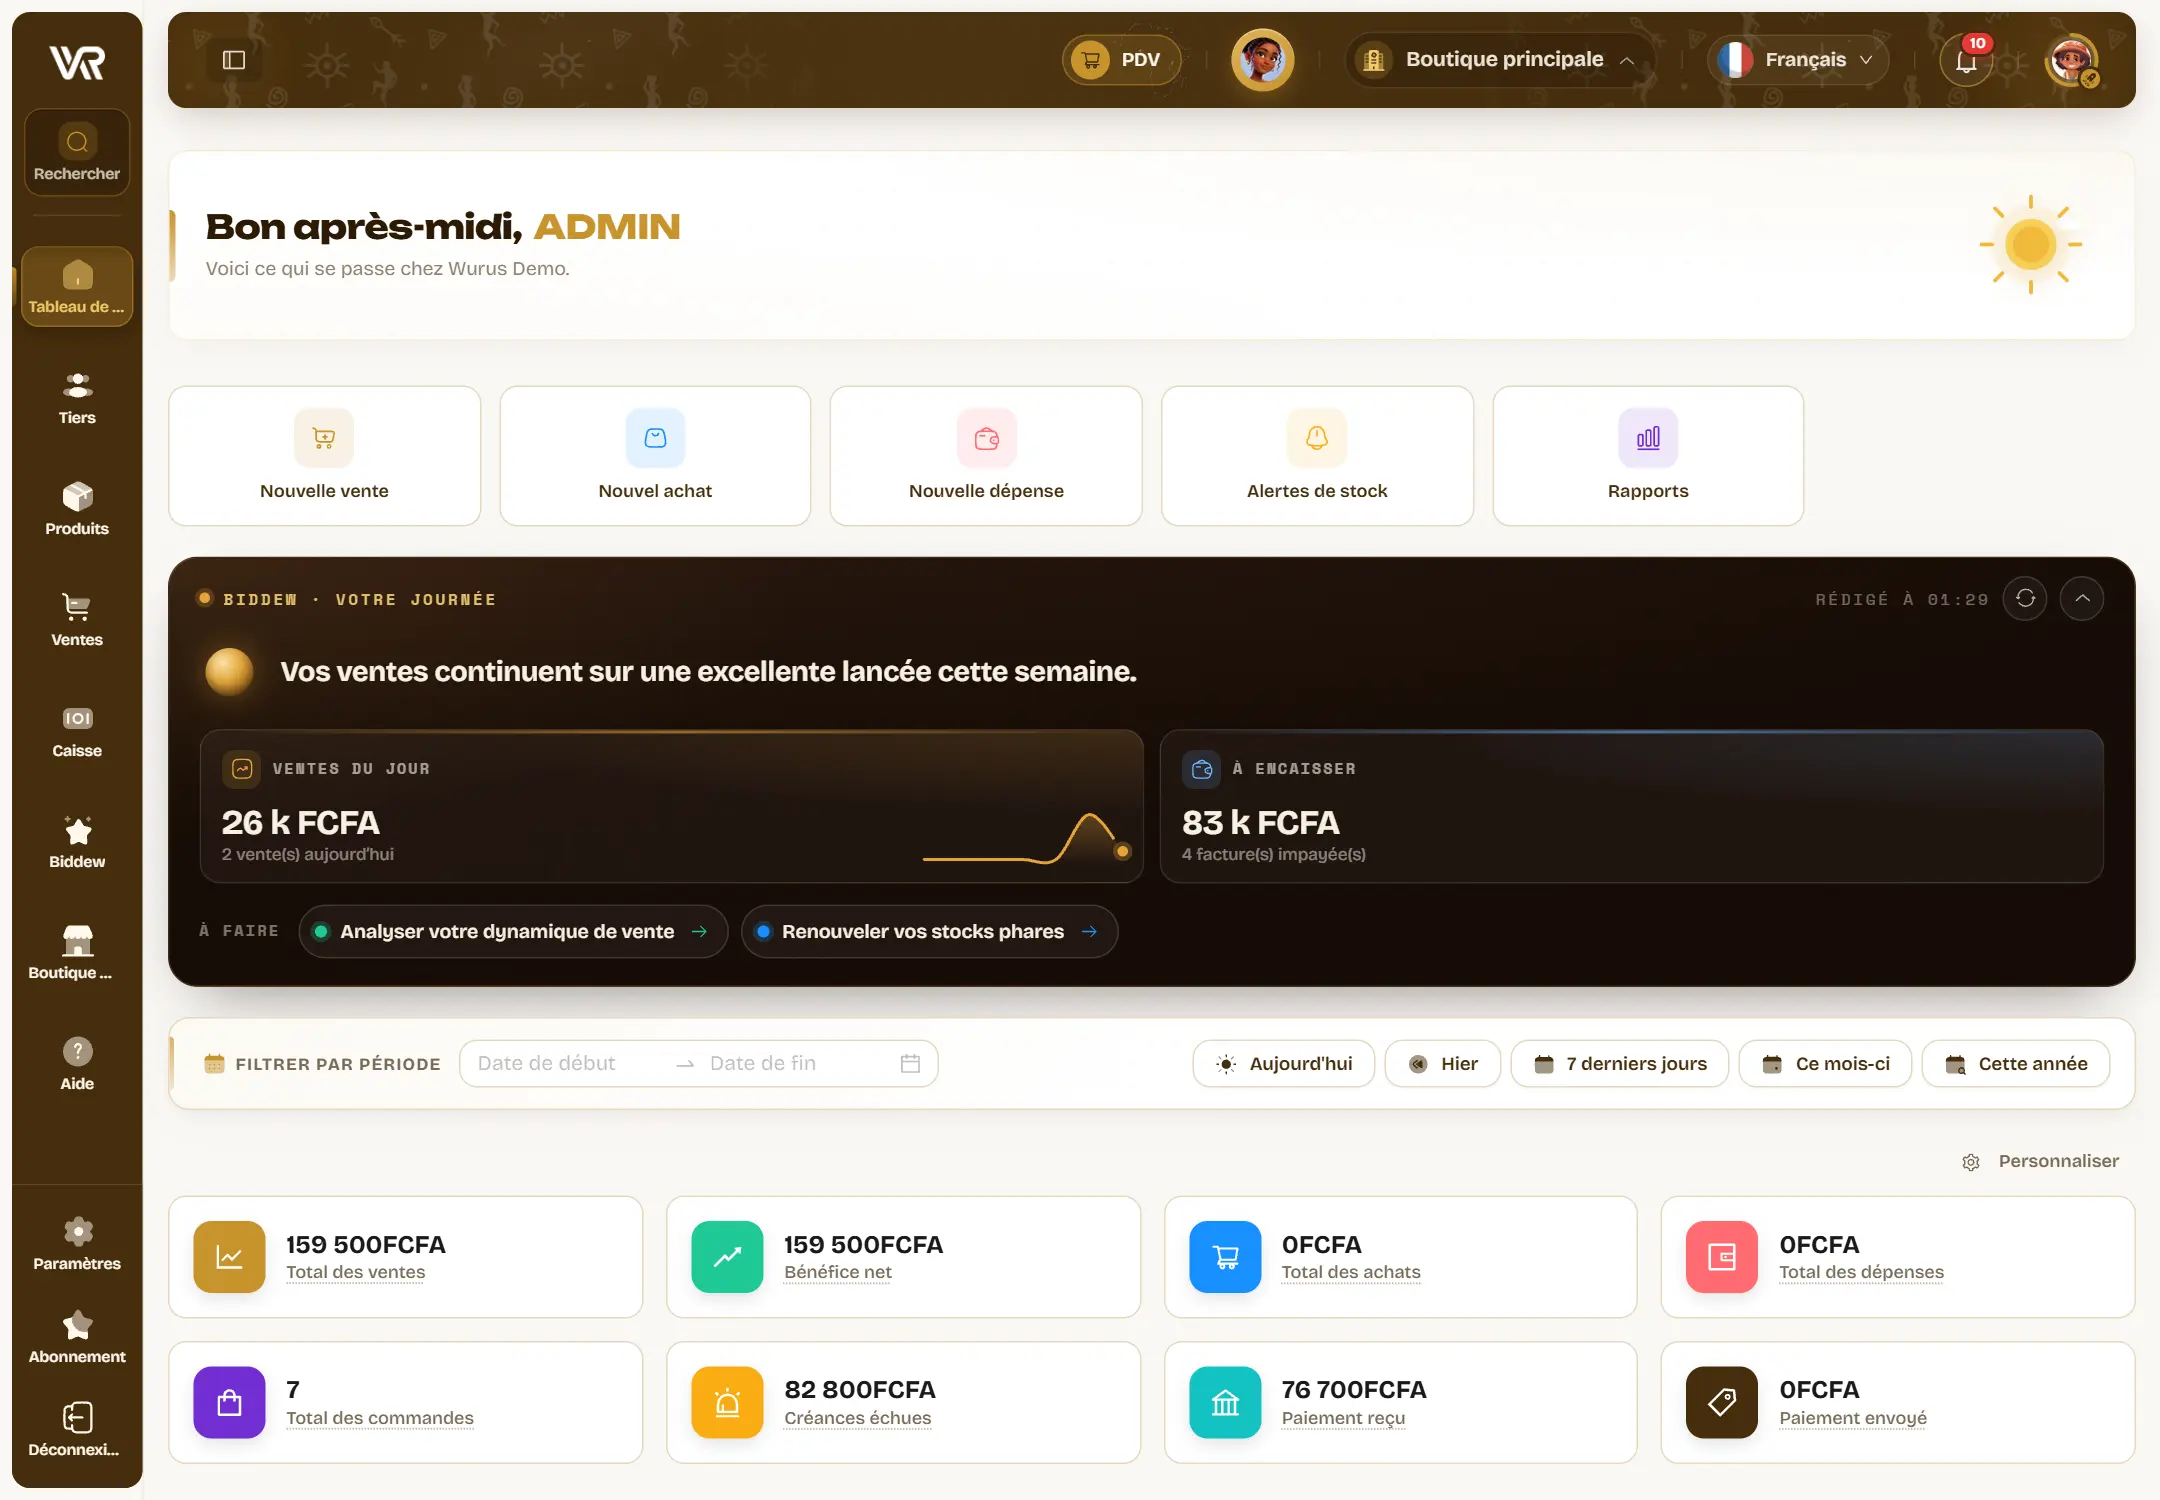
Task: Click the round avatar next to PDV
Action: pos(1262,60)
